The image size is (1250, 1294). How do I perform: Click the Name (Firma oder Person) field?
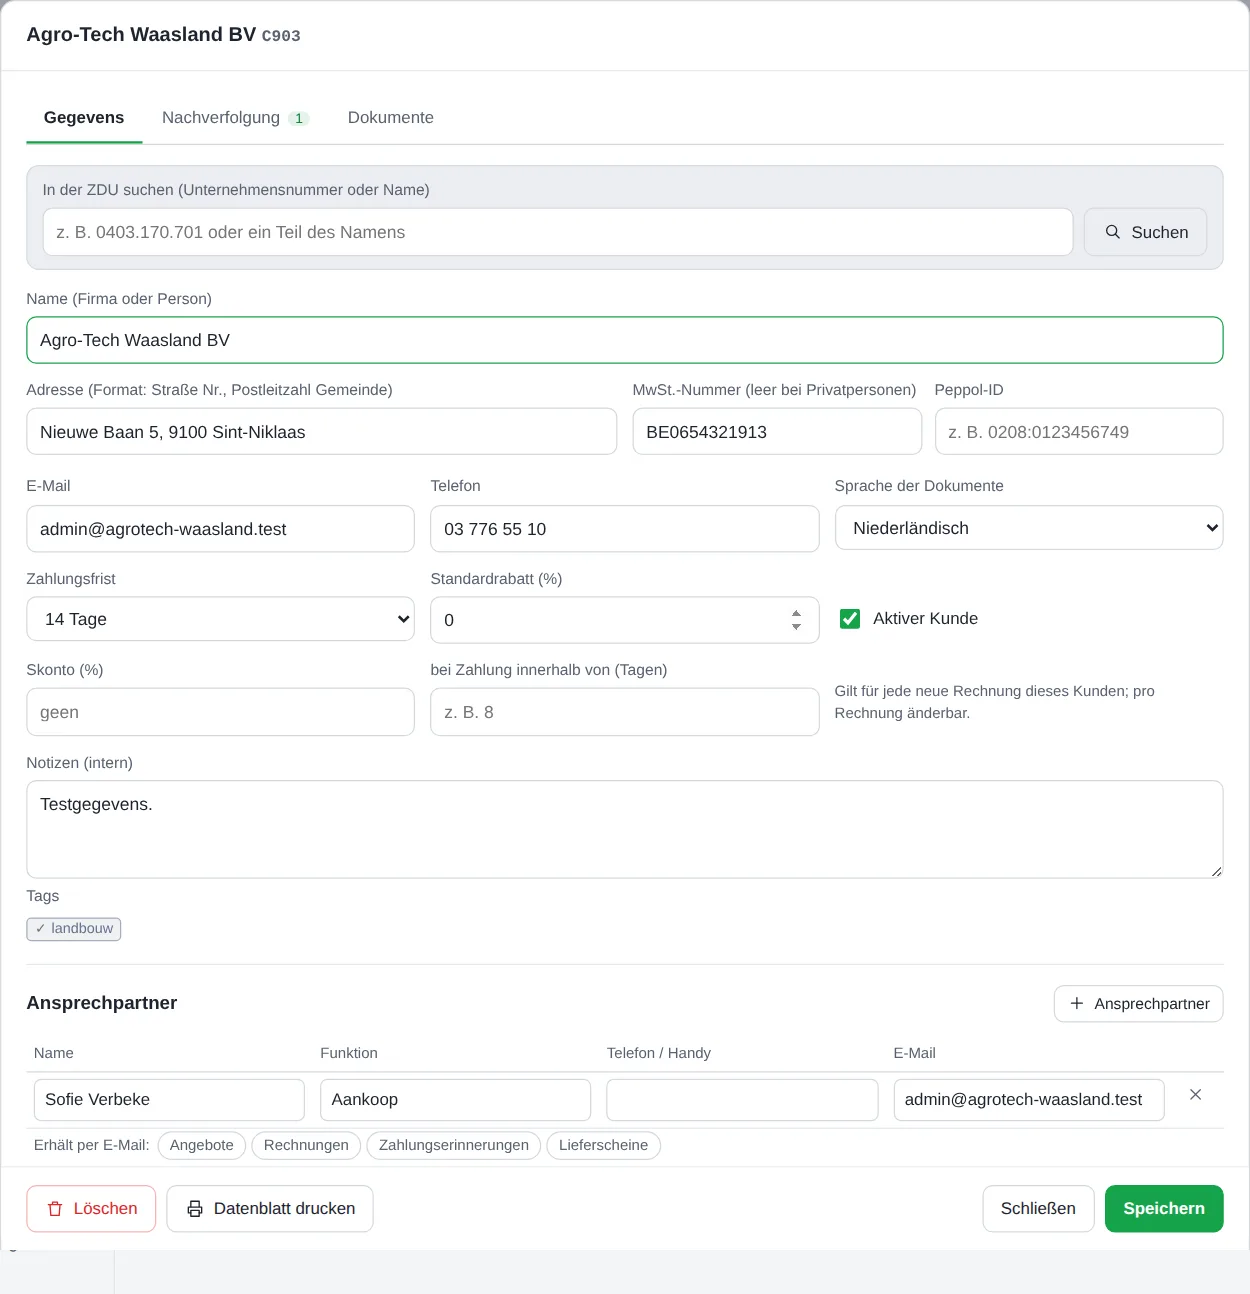click(x=625, y=340)
